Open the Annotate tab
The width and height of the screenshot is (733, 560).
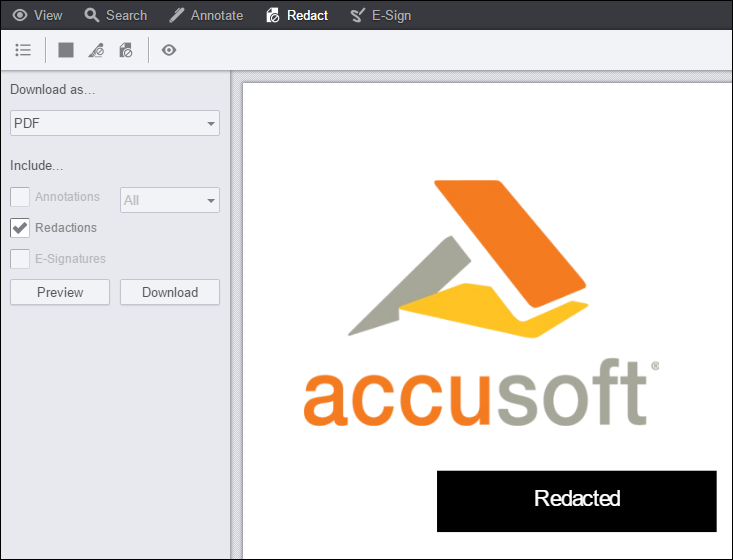click(206, 15)
